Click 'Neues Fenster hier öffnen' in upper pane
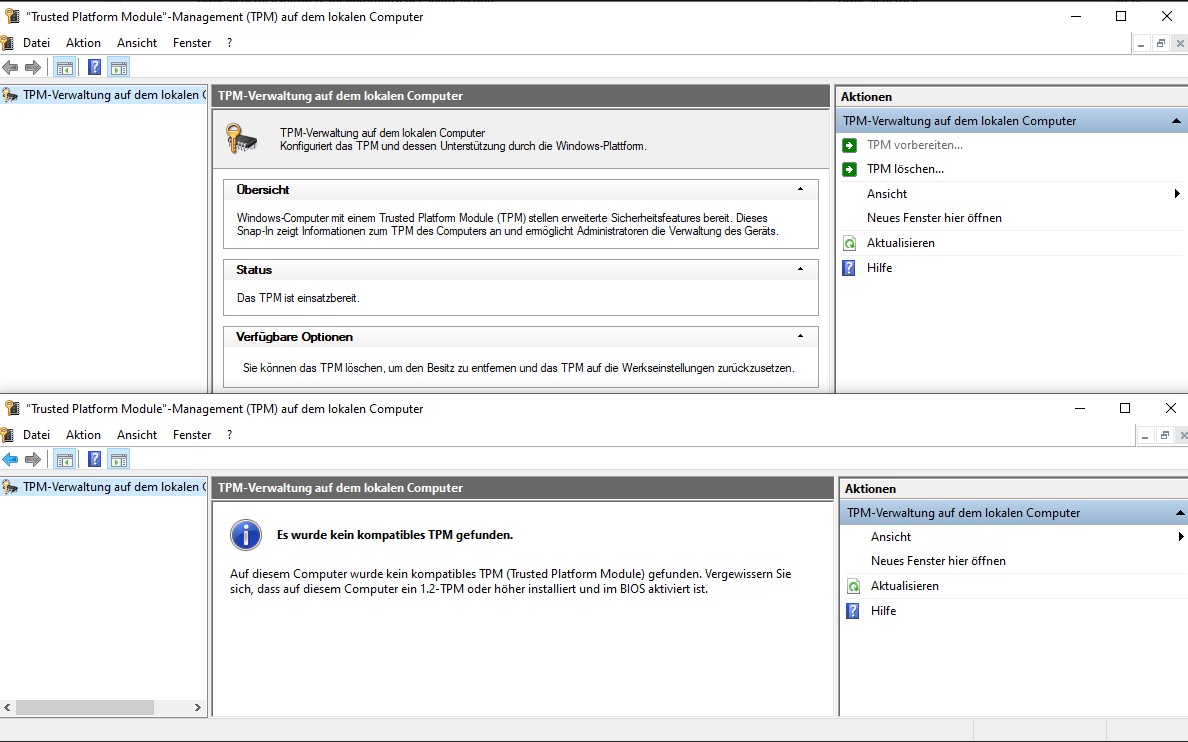Image resolution: width=1188 pixels, height=742 pixels. click(934, 218)
